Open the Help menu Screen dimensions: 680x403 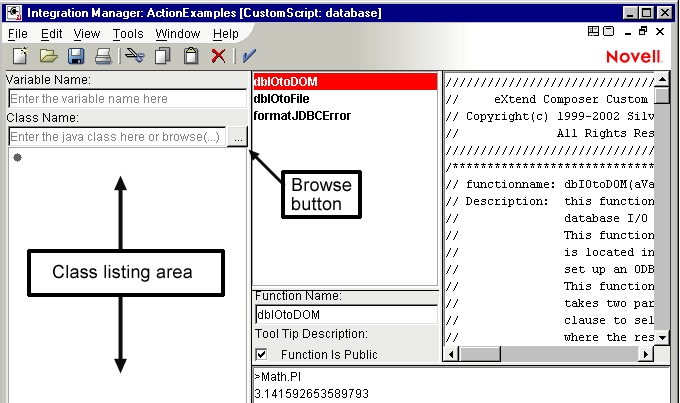[226, 34]
